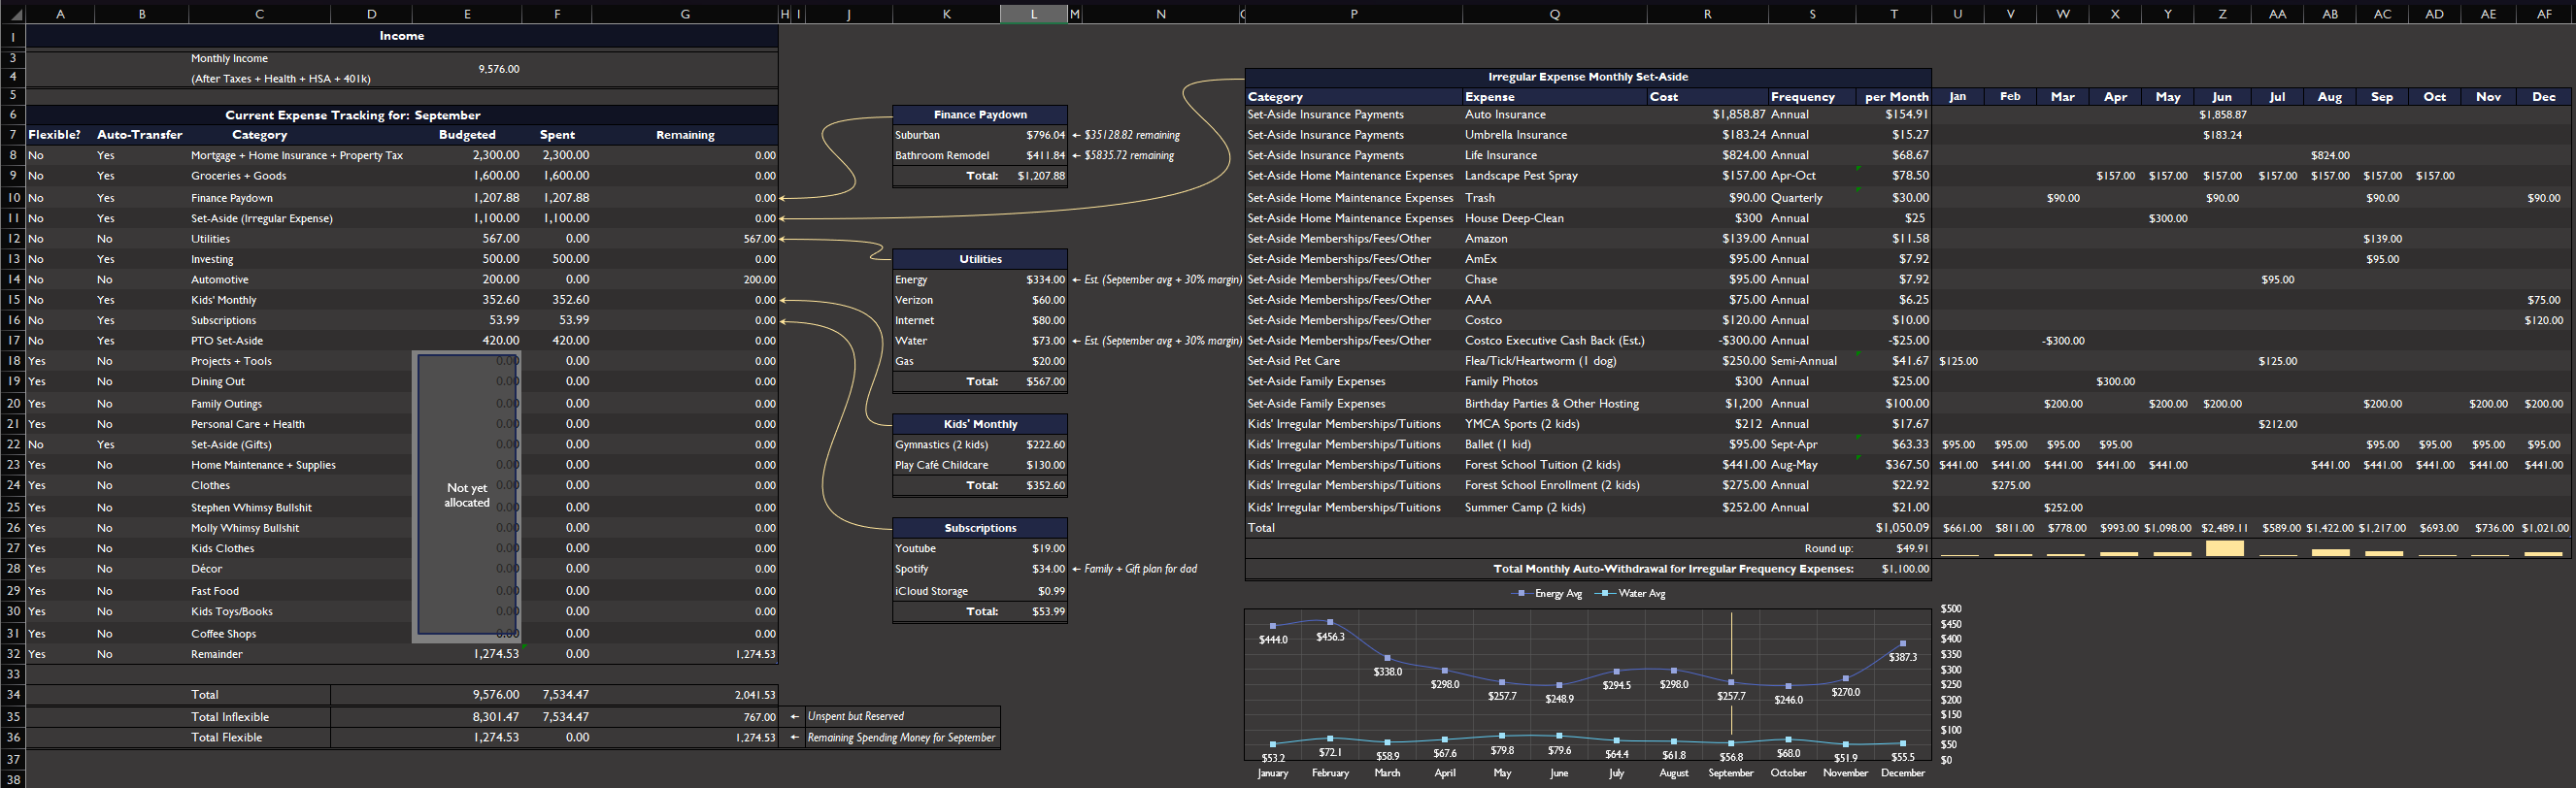The image size is (2576, 788).
Task: Select the Investing category cell
Action: [x=212, y=259]
